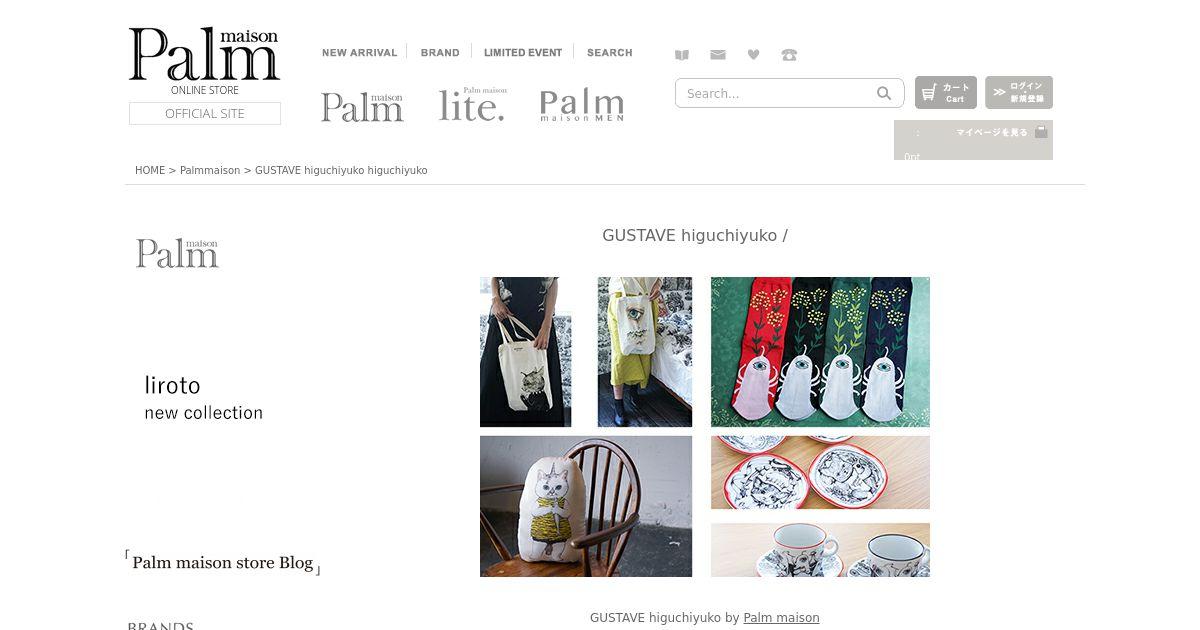Open the Palm maison store Blog link

coord(223,563)
